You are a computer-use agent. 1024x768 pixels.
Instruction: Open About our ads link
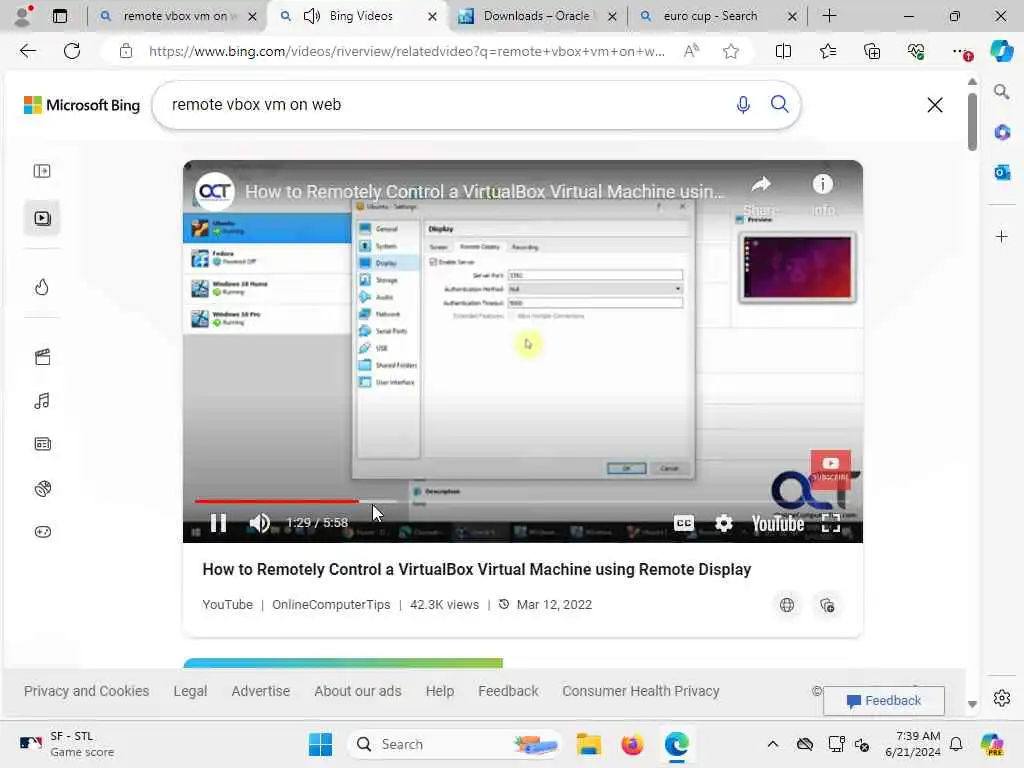coord(358,691)
